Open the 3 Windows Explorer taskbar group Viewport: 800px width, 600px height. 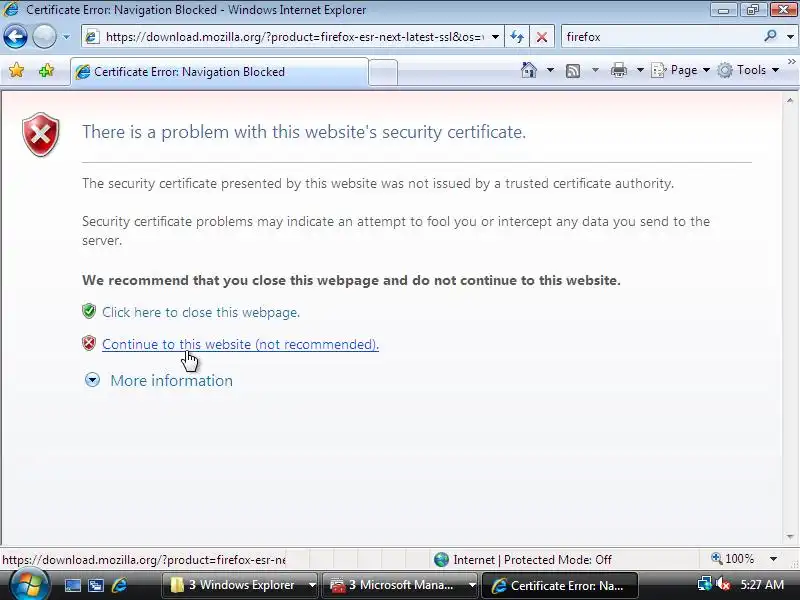tap(240, 585)
